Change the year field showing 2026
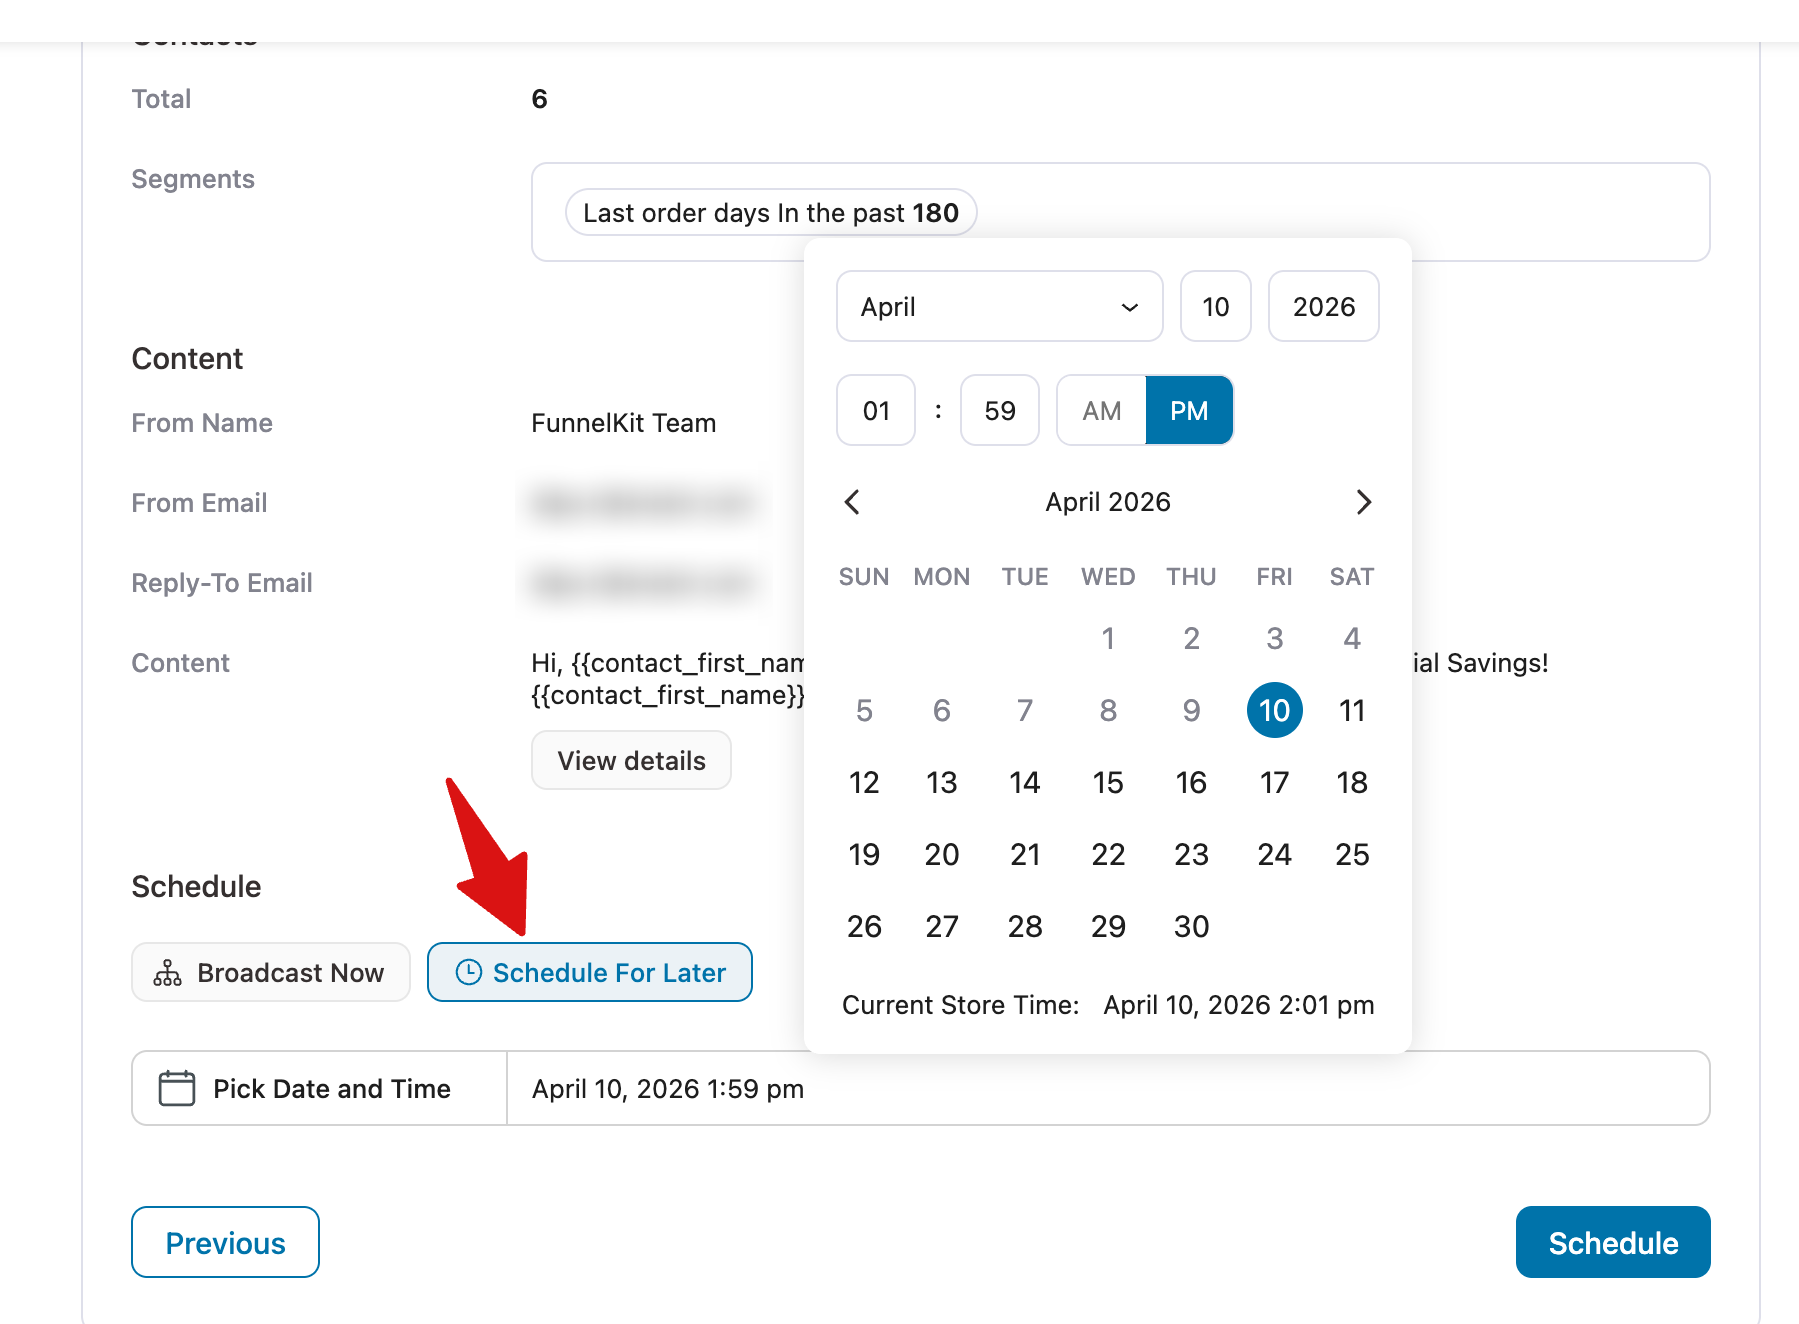The image size is (1799, 1324). click(x=1323, y=307)
